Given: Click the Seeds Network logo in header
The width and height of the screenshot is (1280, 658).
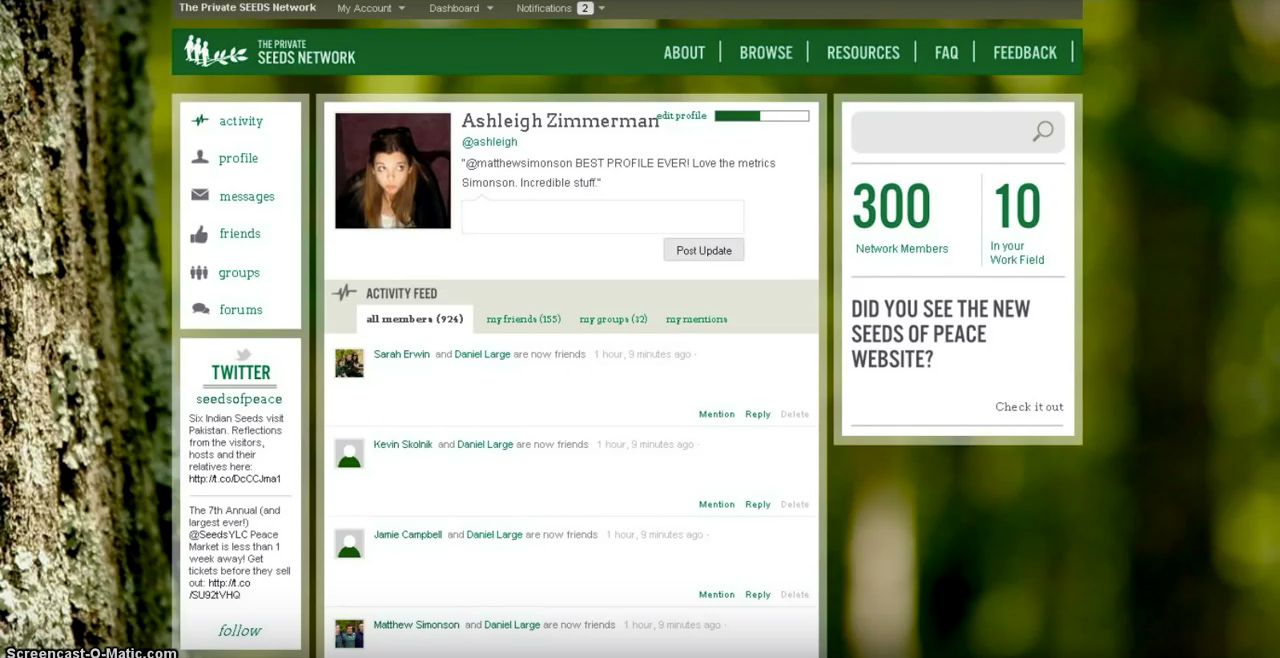Looking at the screenshot, I should 270,52.
